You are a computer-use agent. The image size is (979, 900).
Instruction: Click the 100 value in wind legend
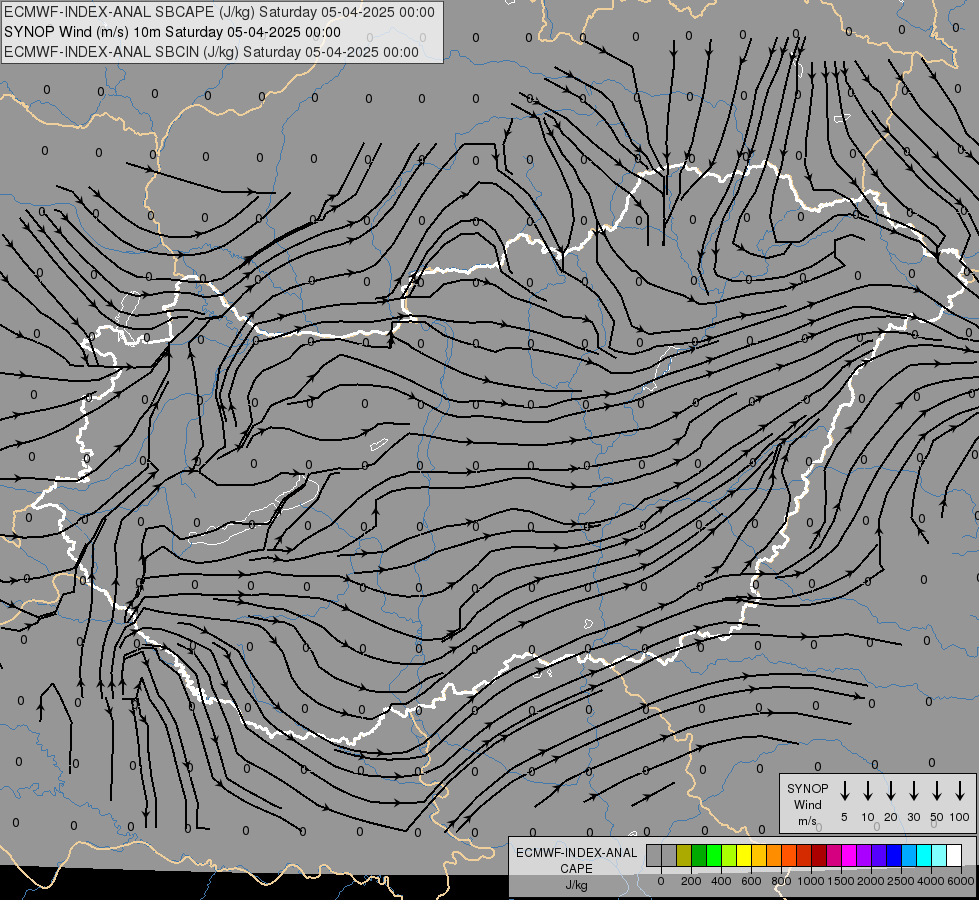[960, 817]
